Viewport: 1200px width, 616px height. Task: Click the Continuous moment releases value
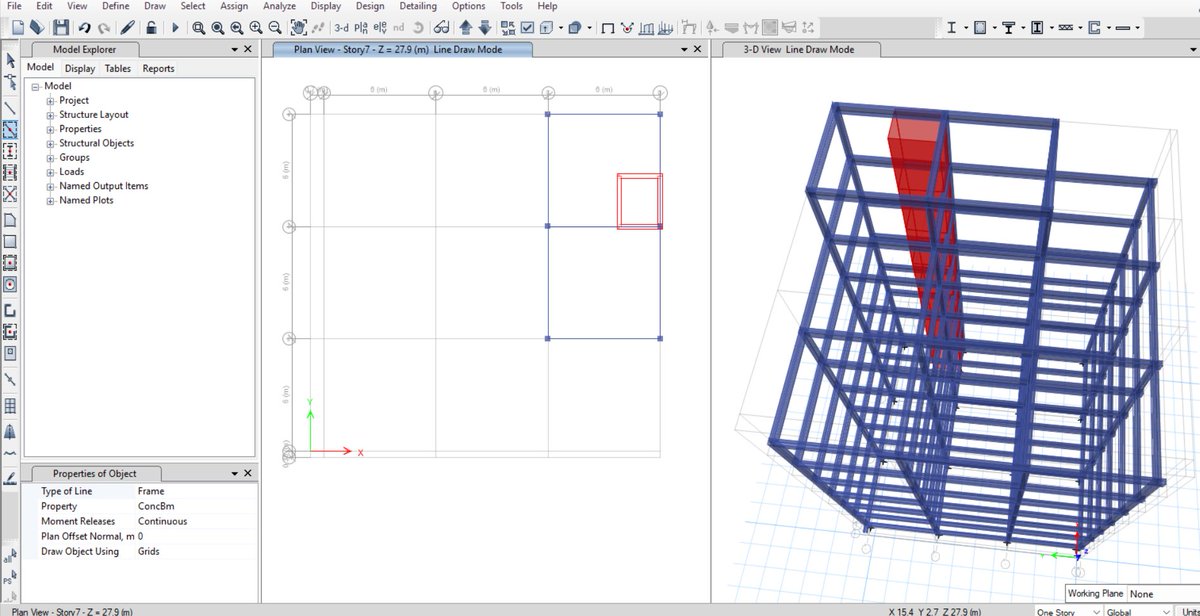(x=163, y=521)
